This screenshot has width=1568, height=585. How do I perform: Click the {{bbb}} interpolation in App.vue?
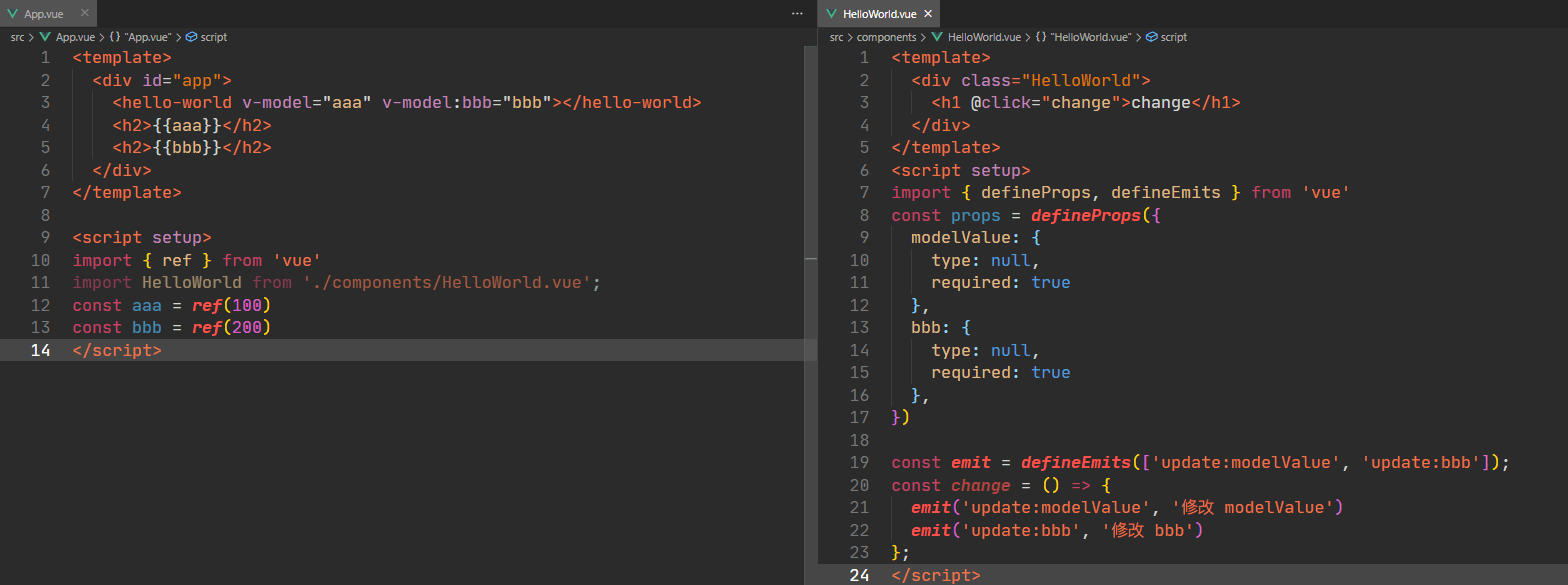[x=187, y=147]
